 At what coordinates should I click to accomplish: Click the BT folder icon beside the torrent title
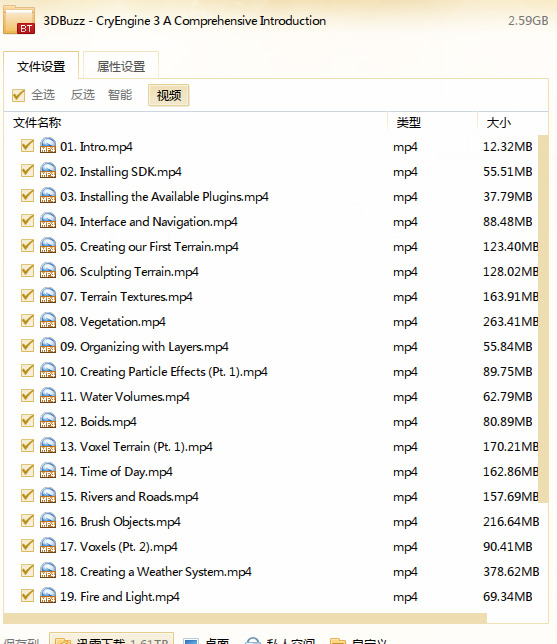(19, 20)
